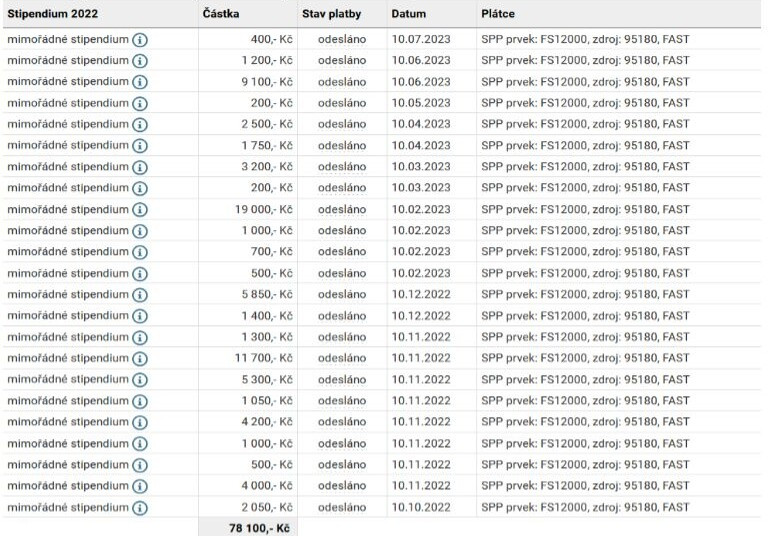Click odesláno status in the 11 700,- Kč row
This screenshot has height=536, width=769.
tap(342, 358)
